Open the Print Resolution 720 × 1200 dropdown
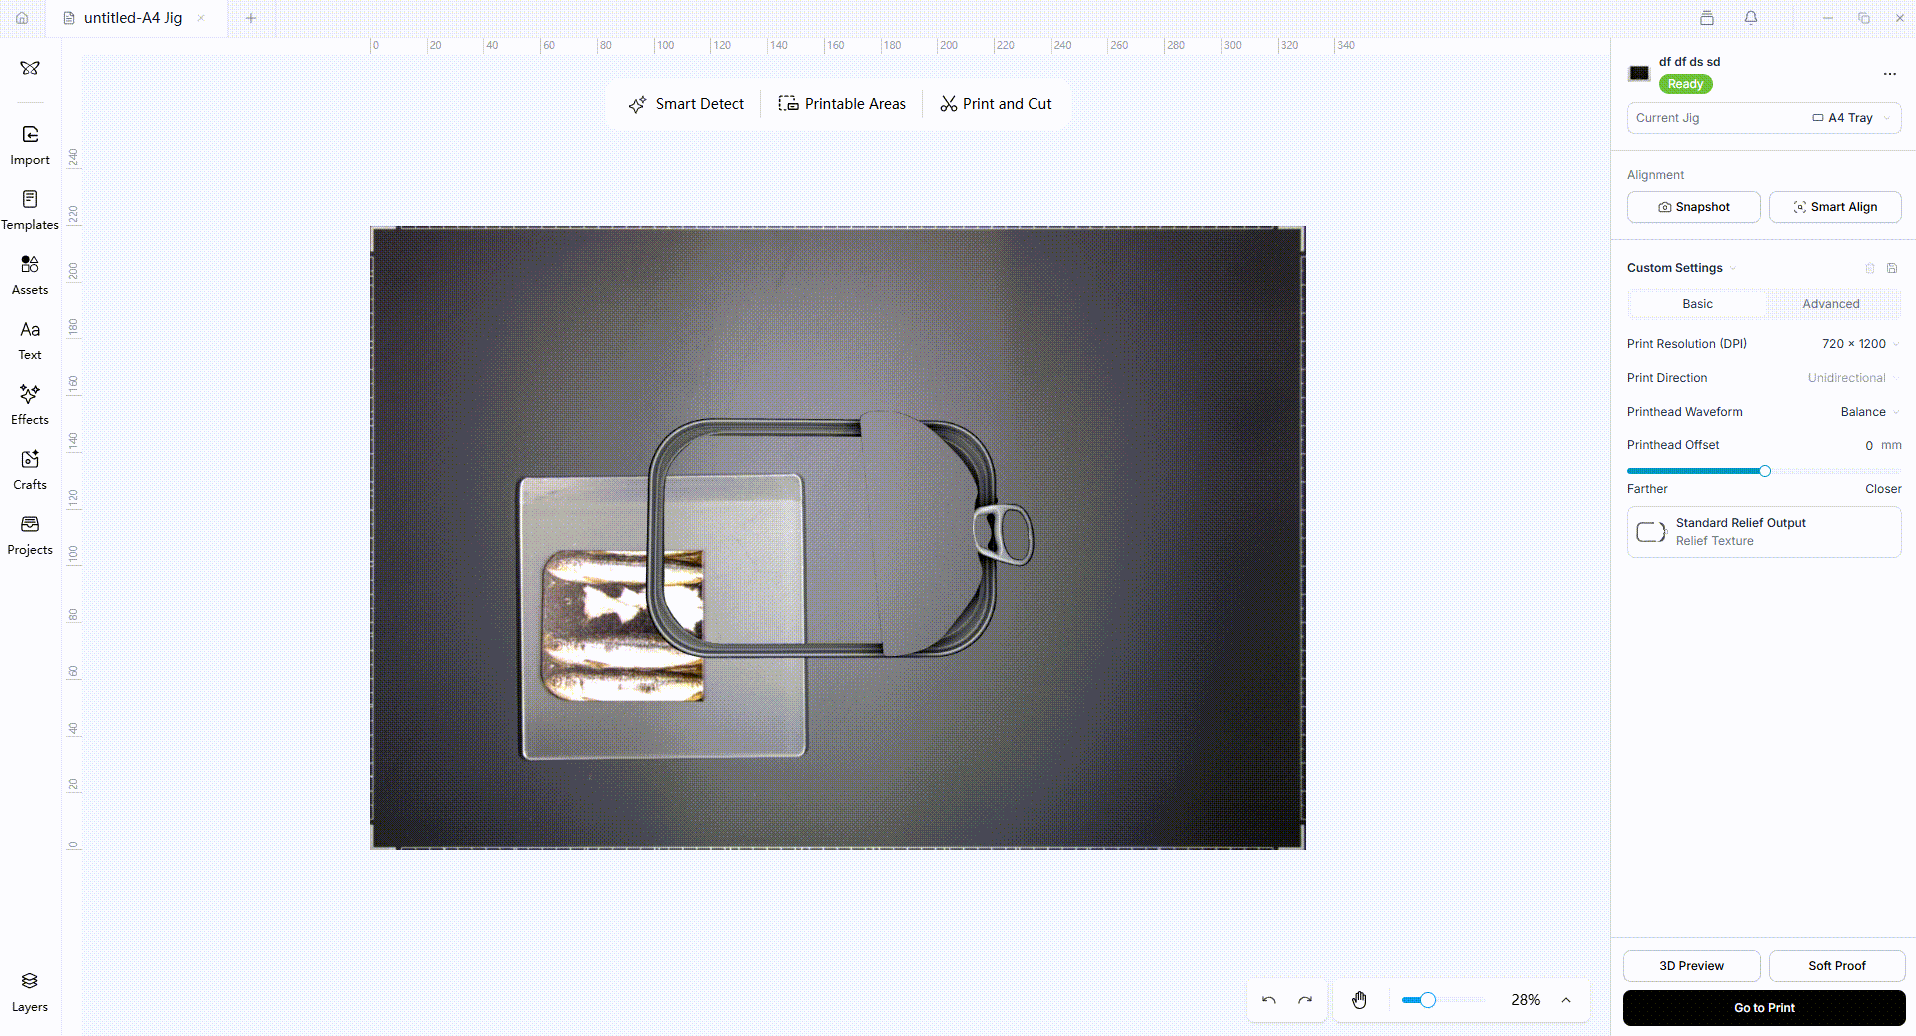 [x=1860, y=344]
